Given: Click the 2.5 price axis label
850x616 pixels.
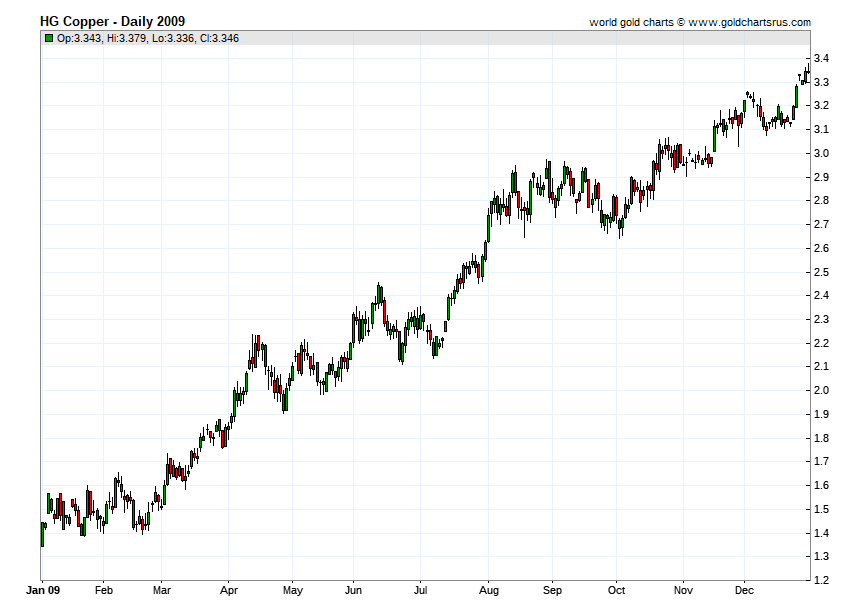Looking at the screenshot, I should (x=821, y=272).
